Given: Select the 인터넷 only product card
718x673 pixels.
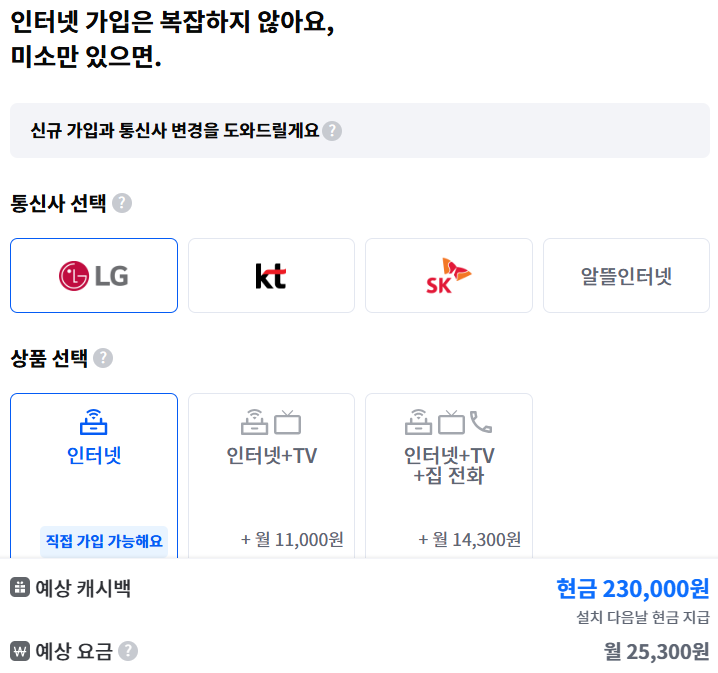Looking at the screenshot, I should coord(94,475).
